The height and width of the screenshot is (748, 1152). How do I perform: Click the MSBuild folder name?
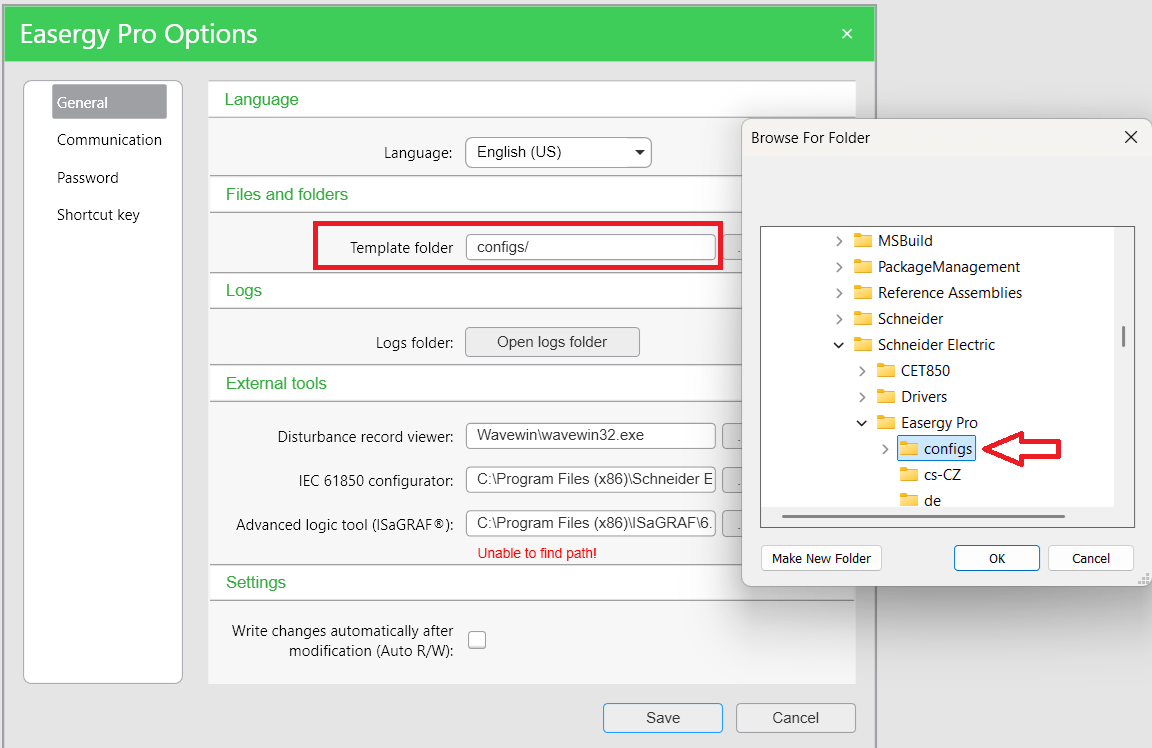[x=905, y=241]
